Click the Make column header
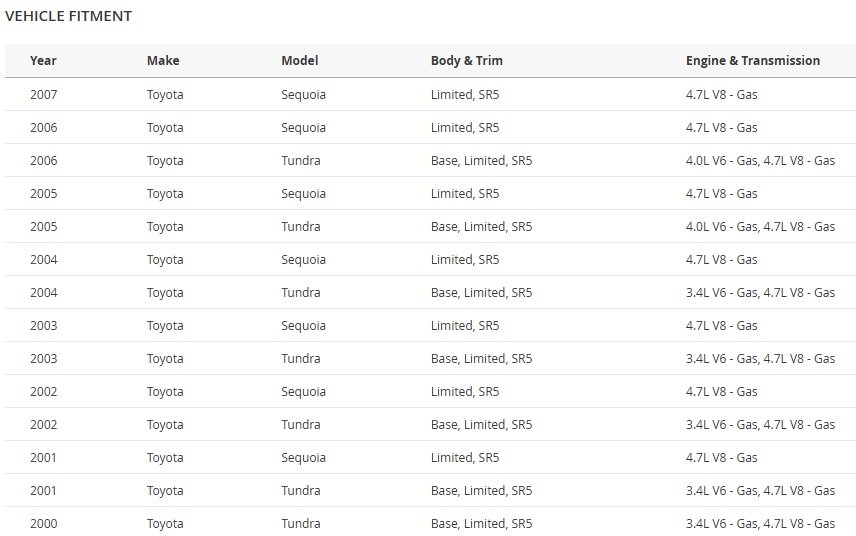This screenshot has width=856, height=536. click(x=163, y=61)
